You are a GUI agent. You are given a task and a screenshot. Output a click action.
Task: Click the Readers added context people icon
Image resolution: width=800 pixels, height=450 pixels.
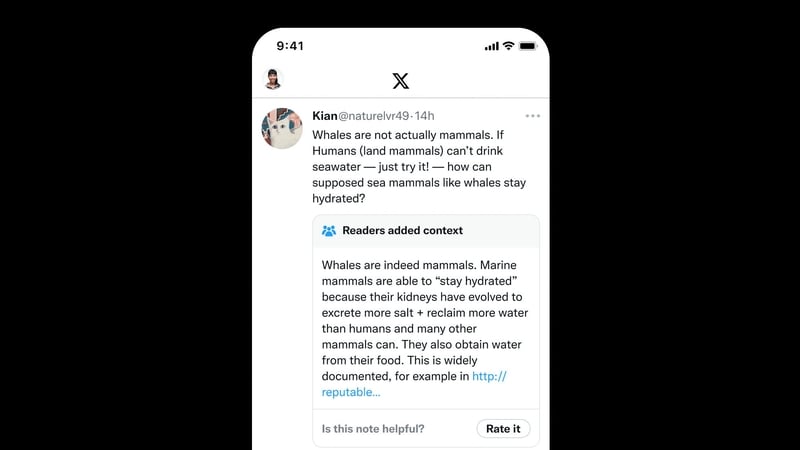[x=329, y=231]
